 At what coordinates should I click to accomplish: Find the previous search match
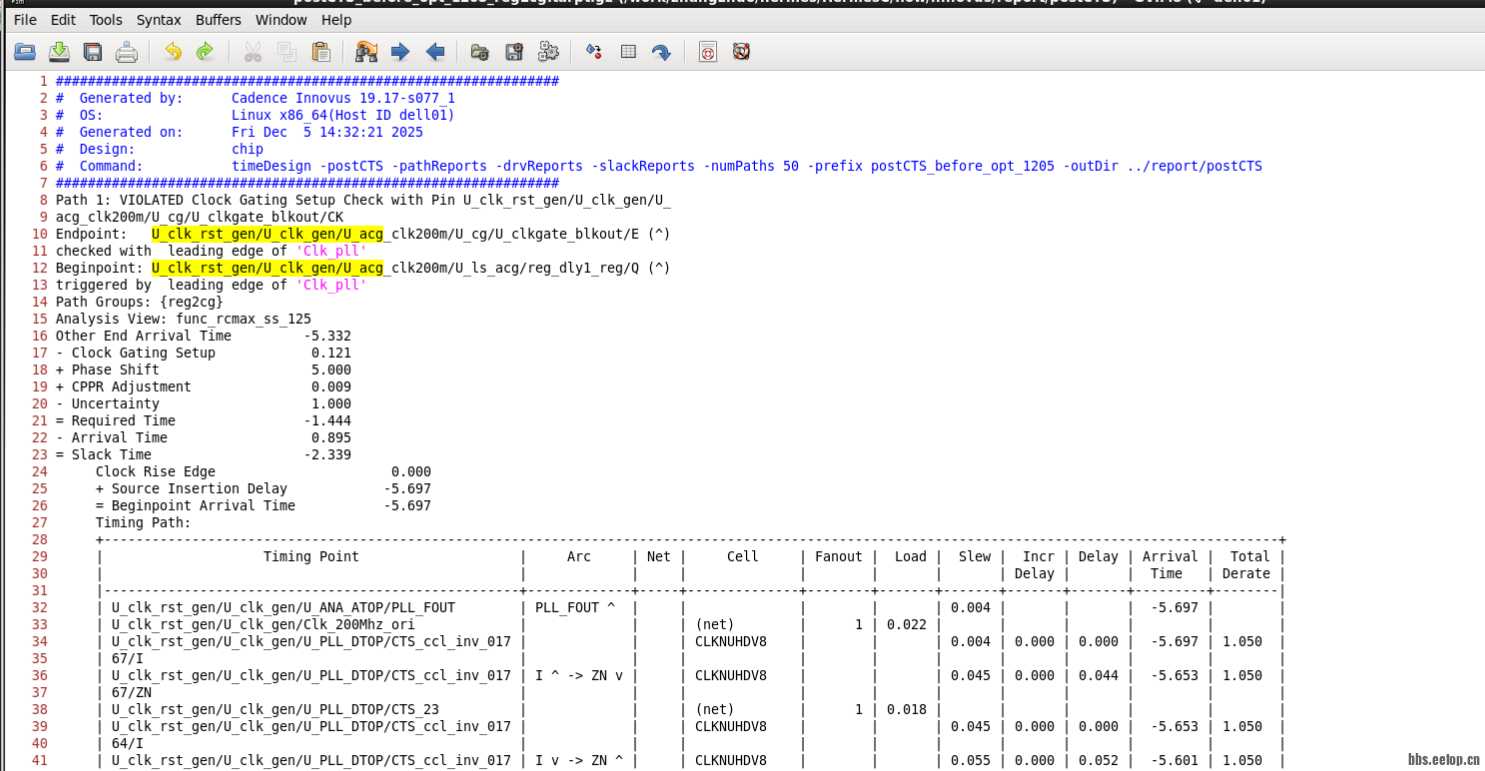pyautogui.click(x=434, y=51)
